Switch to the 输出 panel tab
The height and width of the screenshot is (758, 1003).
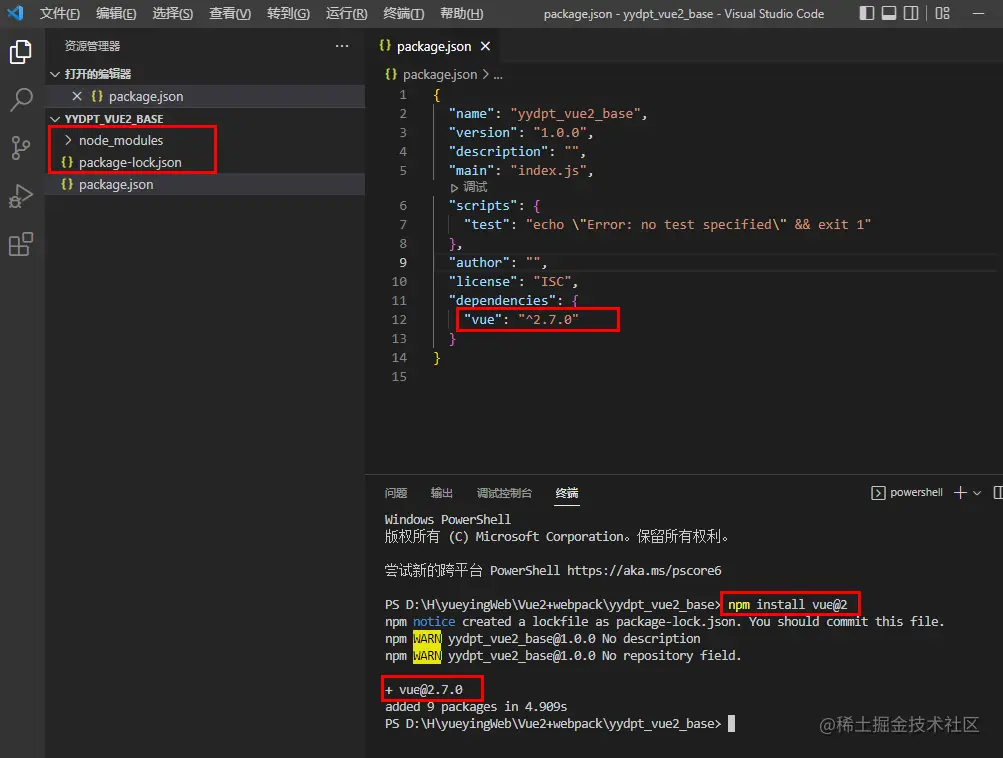[x=442, y=493]
